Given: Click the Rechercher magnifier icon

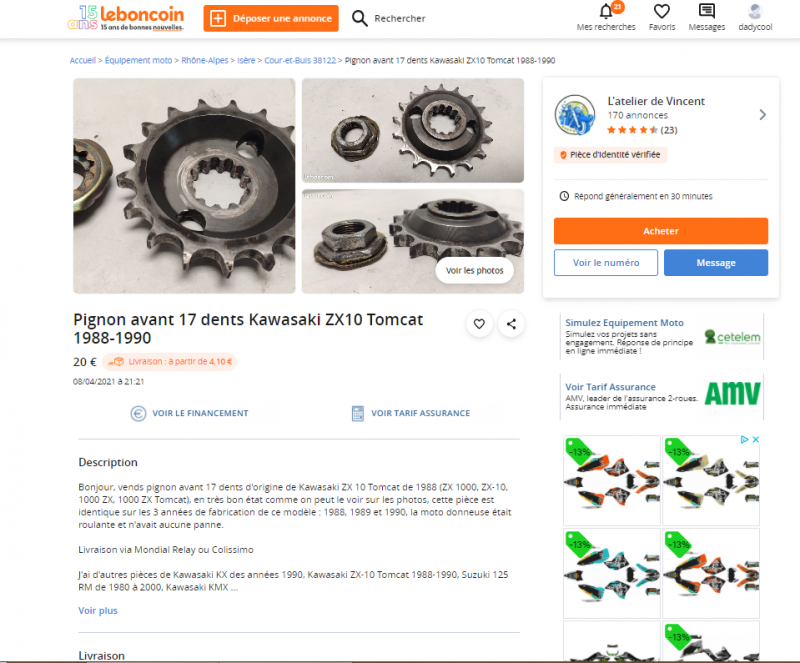Looking at the screenshot, I should coord(359,18).
